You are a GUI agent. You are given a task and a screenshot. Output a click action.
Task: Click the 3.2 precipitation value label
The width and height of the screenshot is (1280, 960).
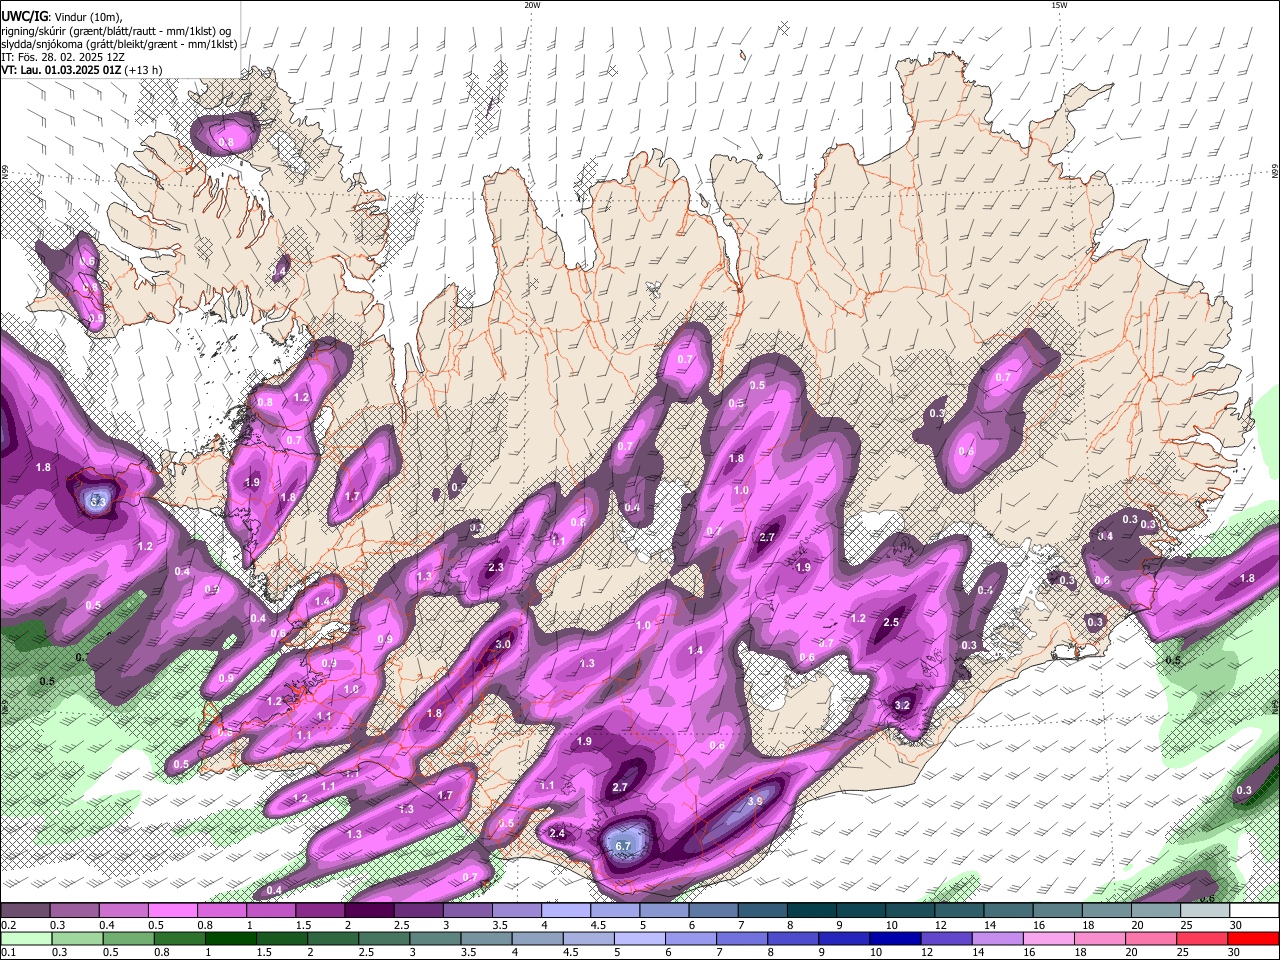902,705
